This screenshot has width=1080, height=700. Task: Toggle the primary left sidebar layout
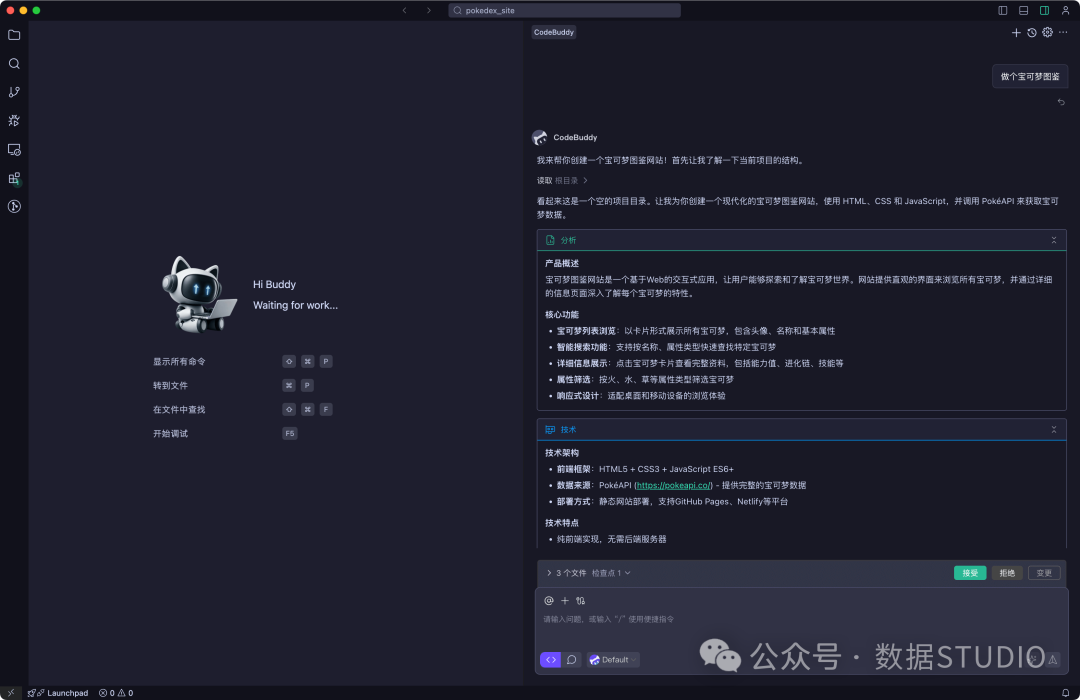[1003, 10]
